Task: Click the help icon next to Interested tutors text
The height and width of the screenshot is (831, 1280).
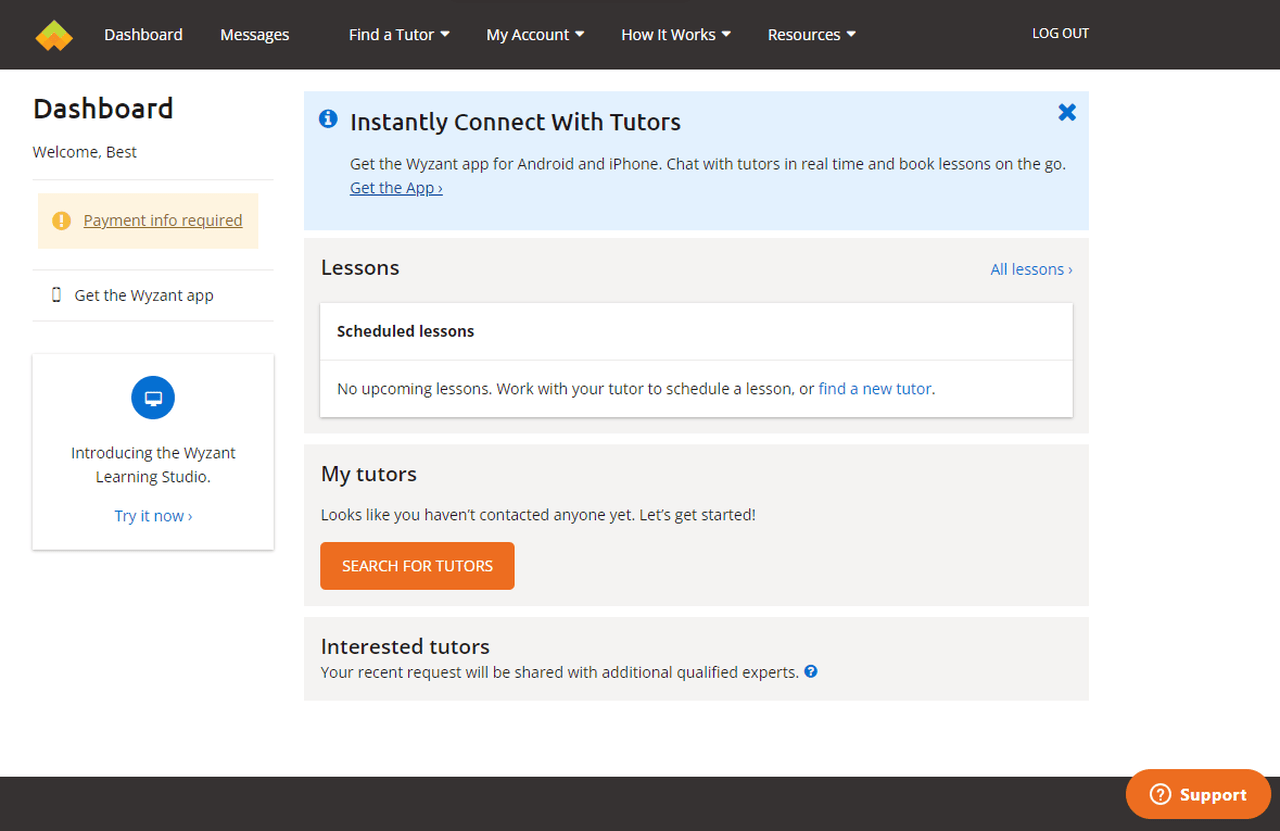Action: tap(811, 672)
